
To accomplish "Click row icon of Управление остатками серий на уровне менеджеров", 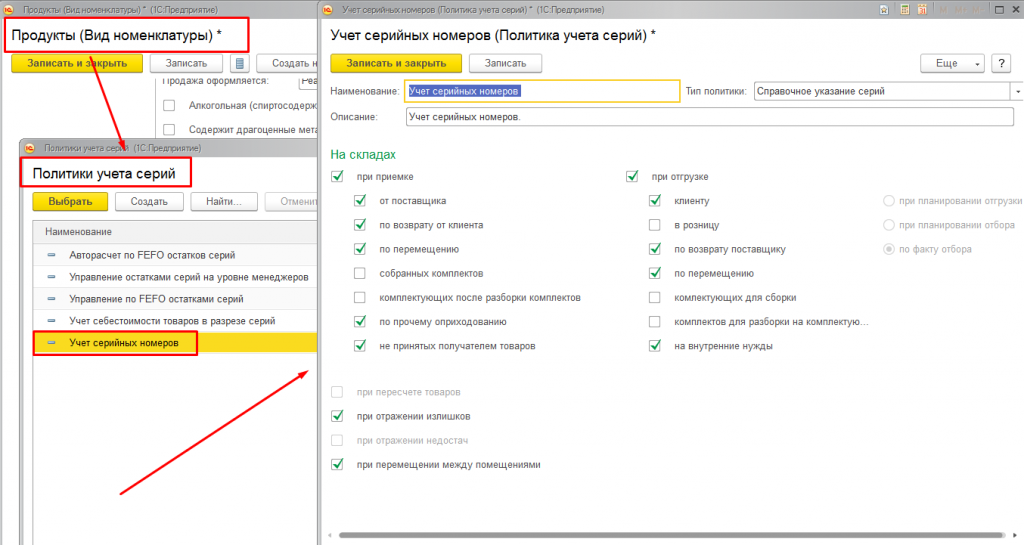I will pos(52,277).
